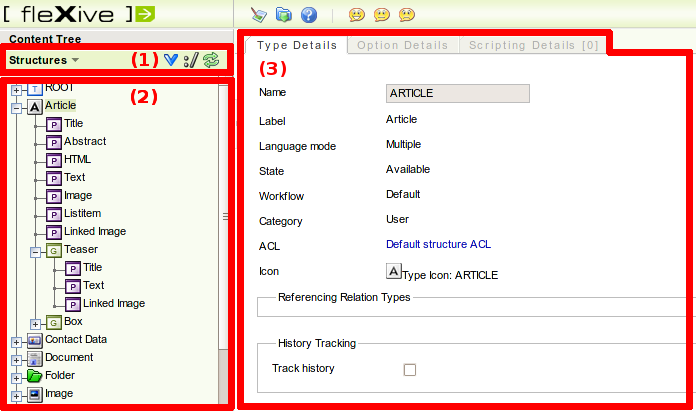Open the Default structure ACL link
This screenshot has height=411, width=696.
coord(439,244)
